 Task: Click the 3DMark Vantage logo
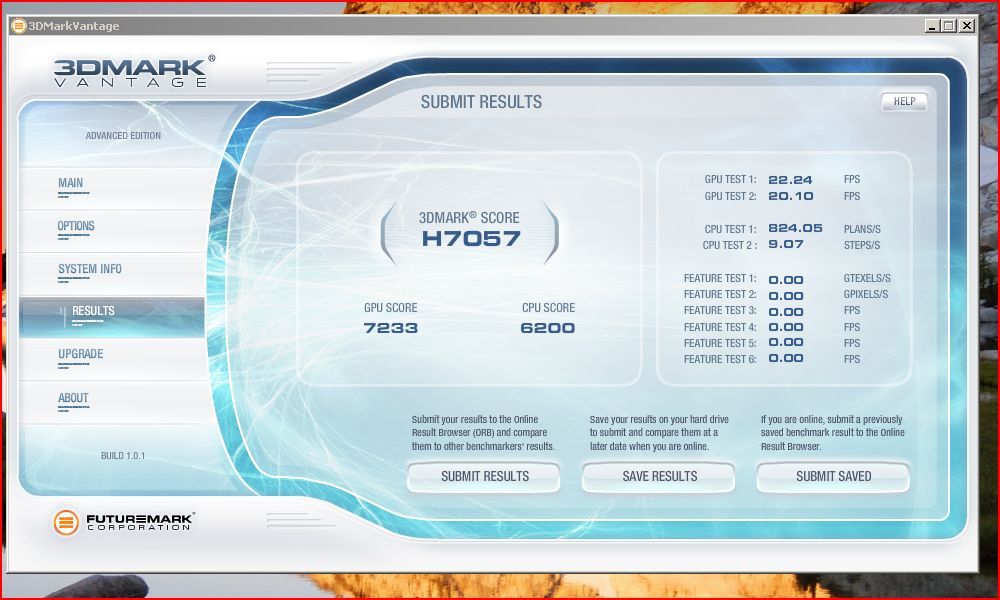click(x=134, y=71)
